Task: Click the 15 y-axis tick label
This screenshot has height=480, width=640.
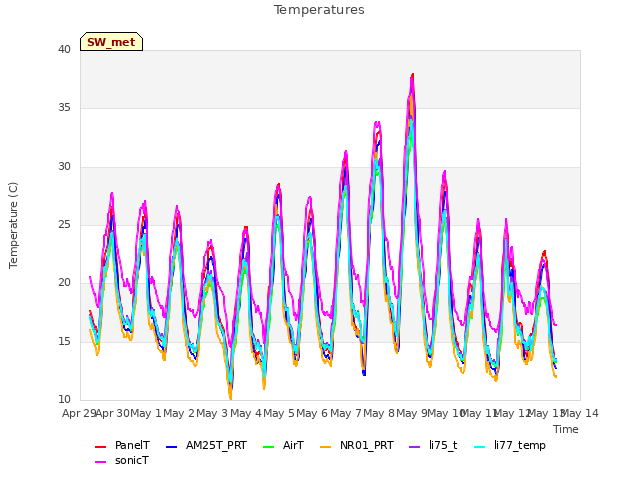Action: [64, 341]
